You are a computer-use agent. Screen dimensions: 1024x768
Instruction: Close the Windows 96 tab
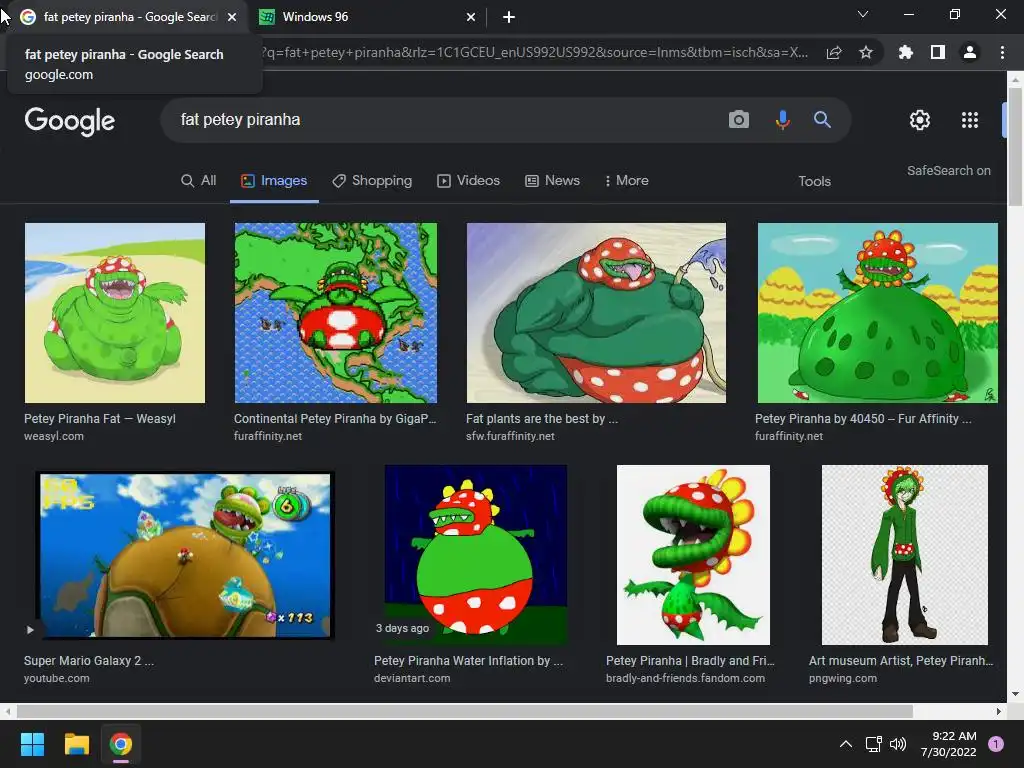[471, 17]
